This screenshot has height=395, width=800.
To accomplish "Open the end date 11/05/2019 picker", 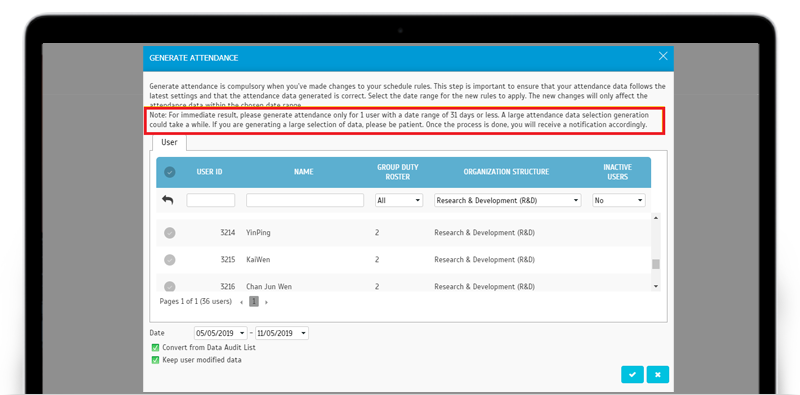I will pyautogui.click(x=282, y=333).
